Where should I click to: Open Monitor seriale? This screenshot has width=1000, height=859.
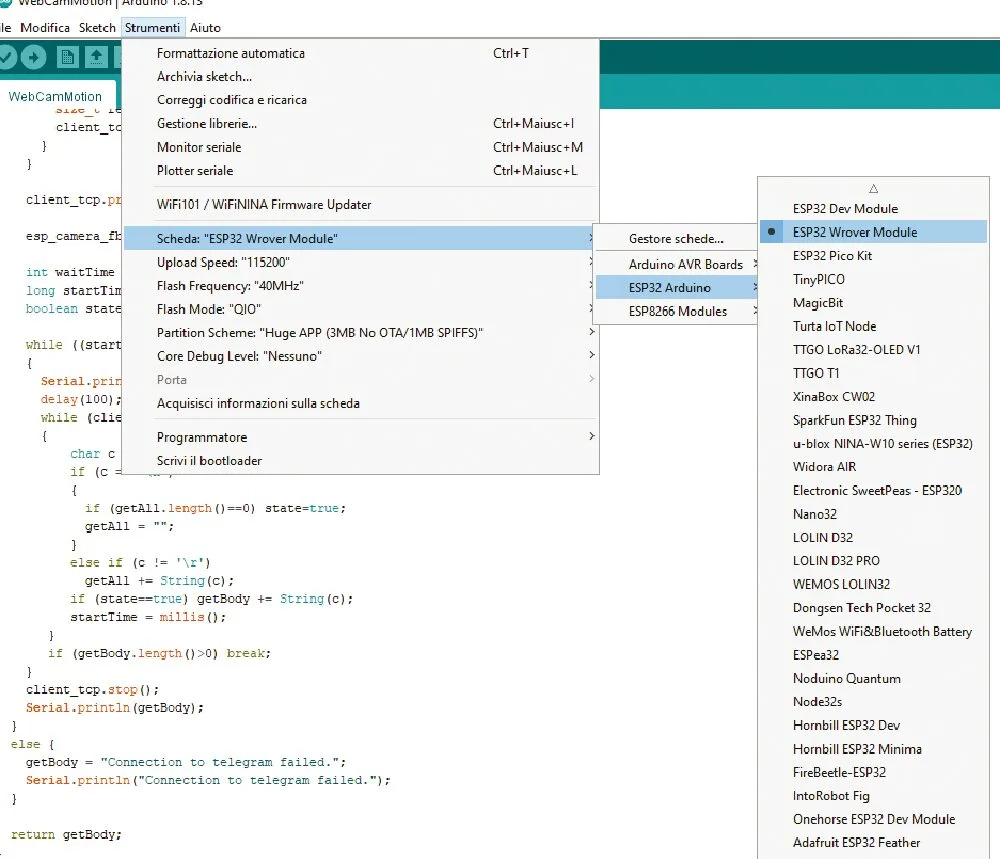(x=361, y=147)
